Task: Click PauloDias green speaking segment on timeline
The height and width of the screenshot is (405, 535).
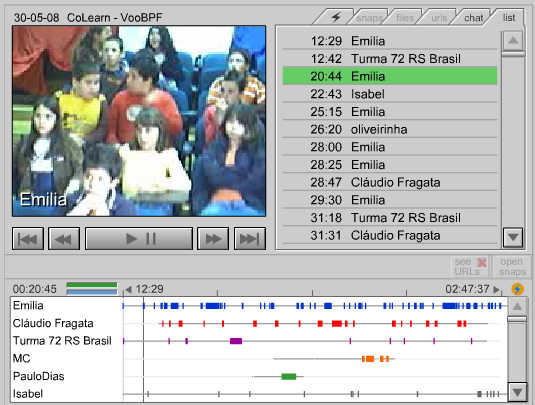Action: point(289,377)
